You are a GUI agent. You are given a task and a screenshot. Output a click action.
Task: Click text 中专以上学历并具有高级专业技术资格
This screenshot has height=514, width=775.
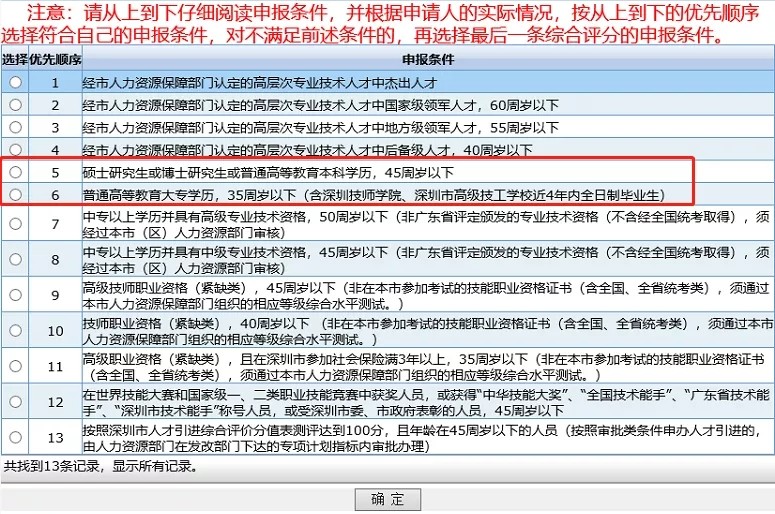click(x=194, y=216)
